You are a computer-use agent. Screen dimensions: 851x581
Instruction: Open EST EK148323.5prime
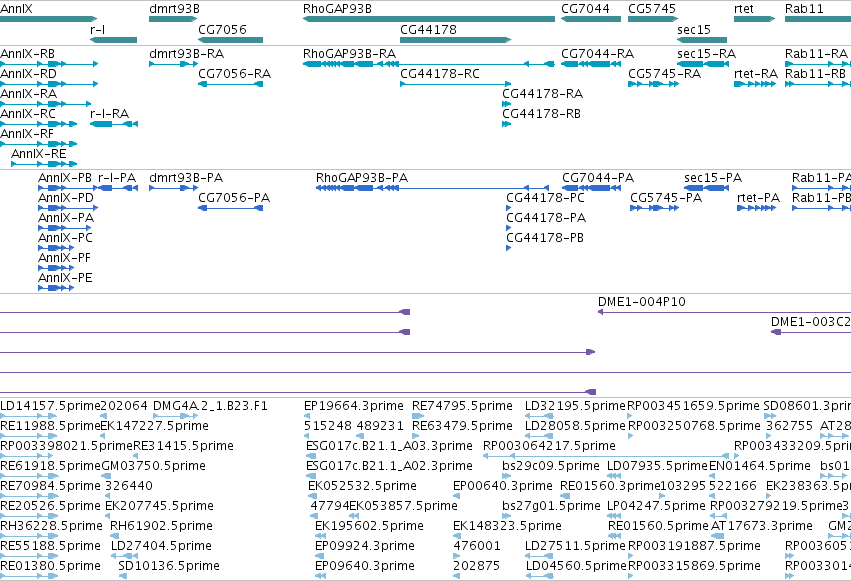point(507,526)
